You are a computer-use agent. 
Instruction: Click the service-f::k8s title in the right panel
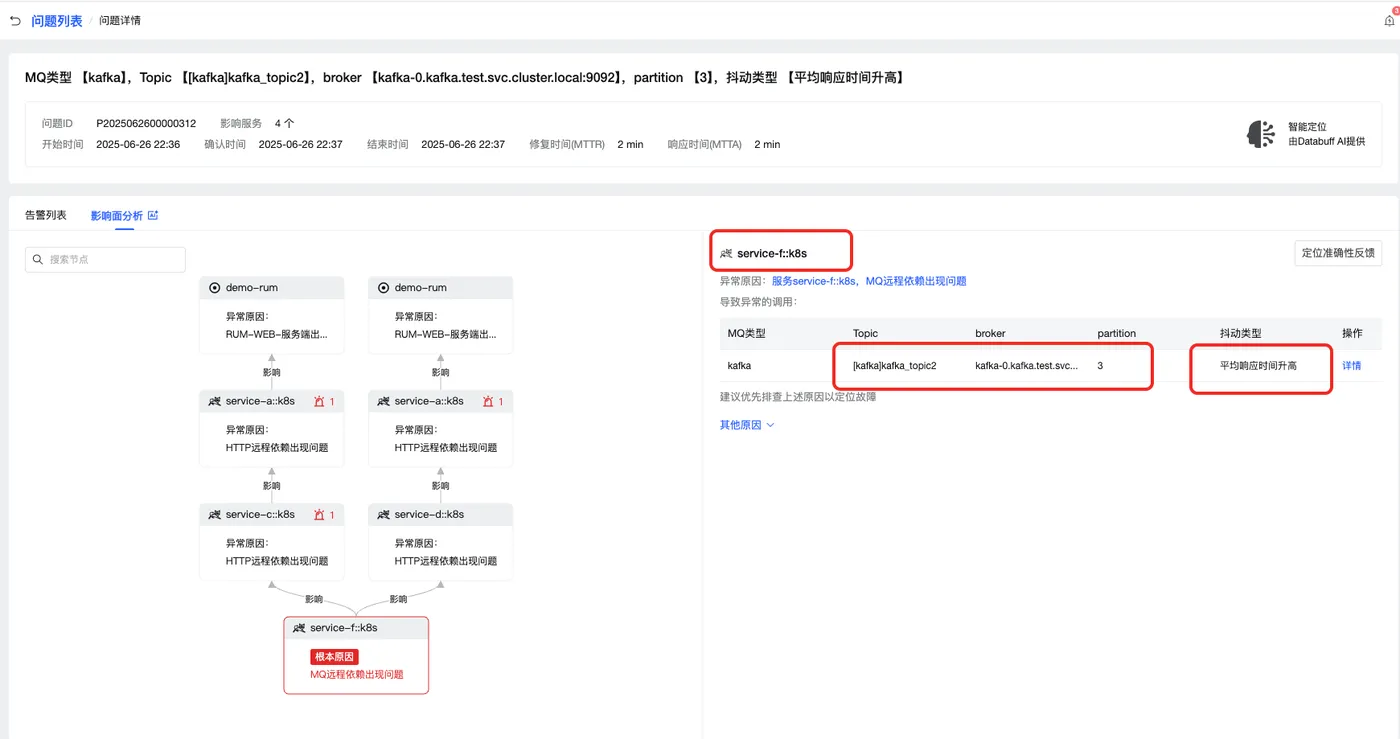coord(772,254)
